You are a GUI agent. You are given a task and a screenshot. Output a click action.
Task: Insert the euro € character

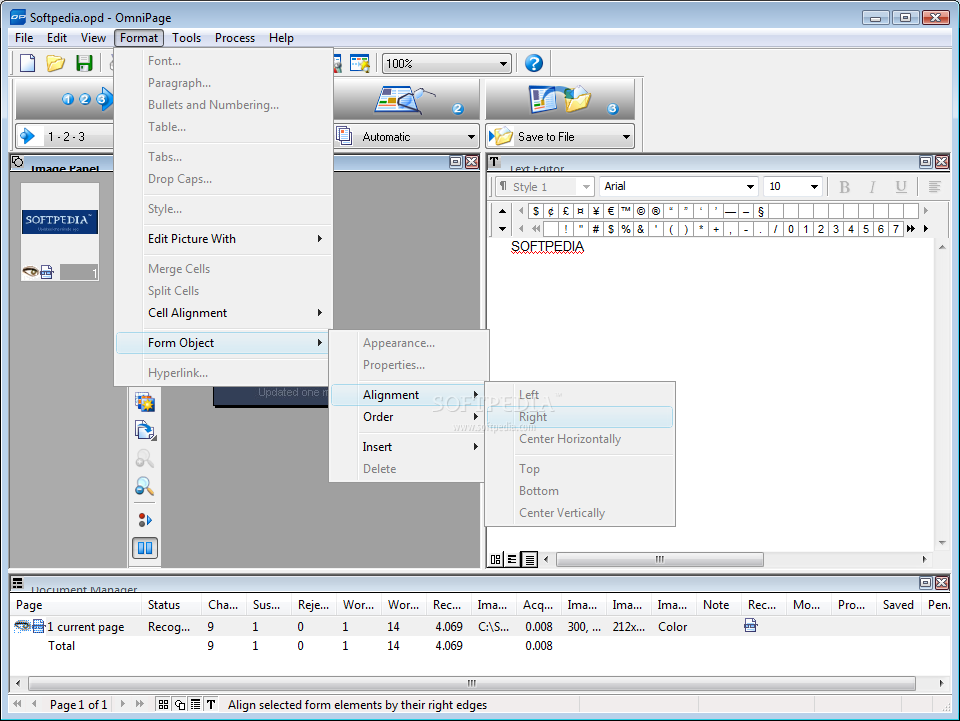point(610,211)
